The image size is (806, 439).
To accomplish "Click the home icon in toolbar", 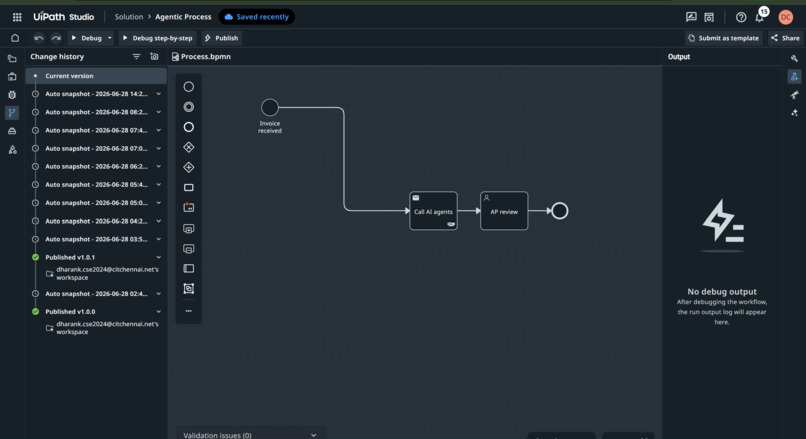I will (15, 38).
